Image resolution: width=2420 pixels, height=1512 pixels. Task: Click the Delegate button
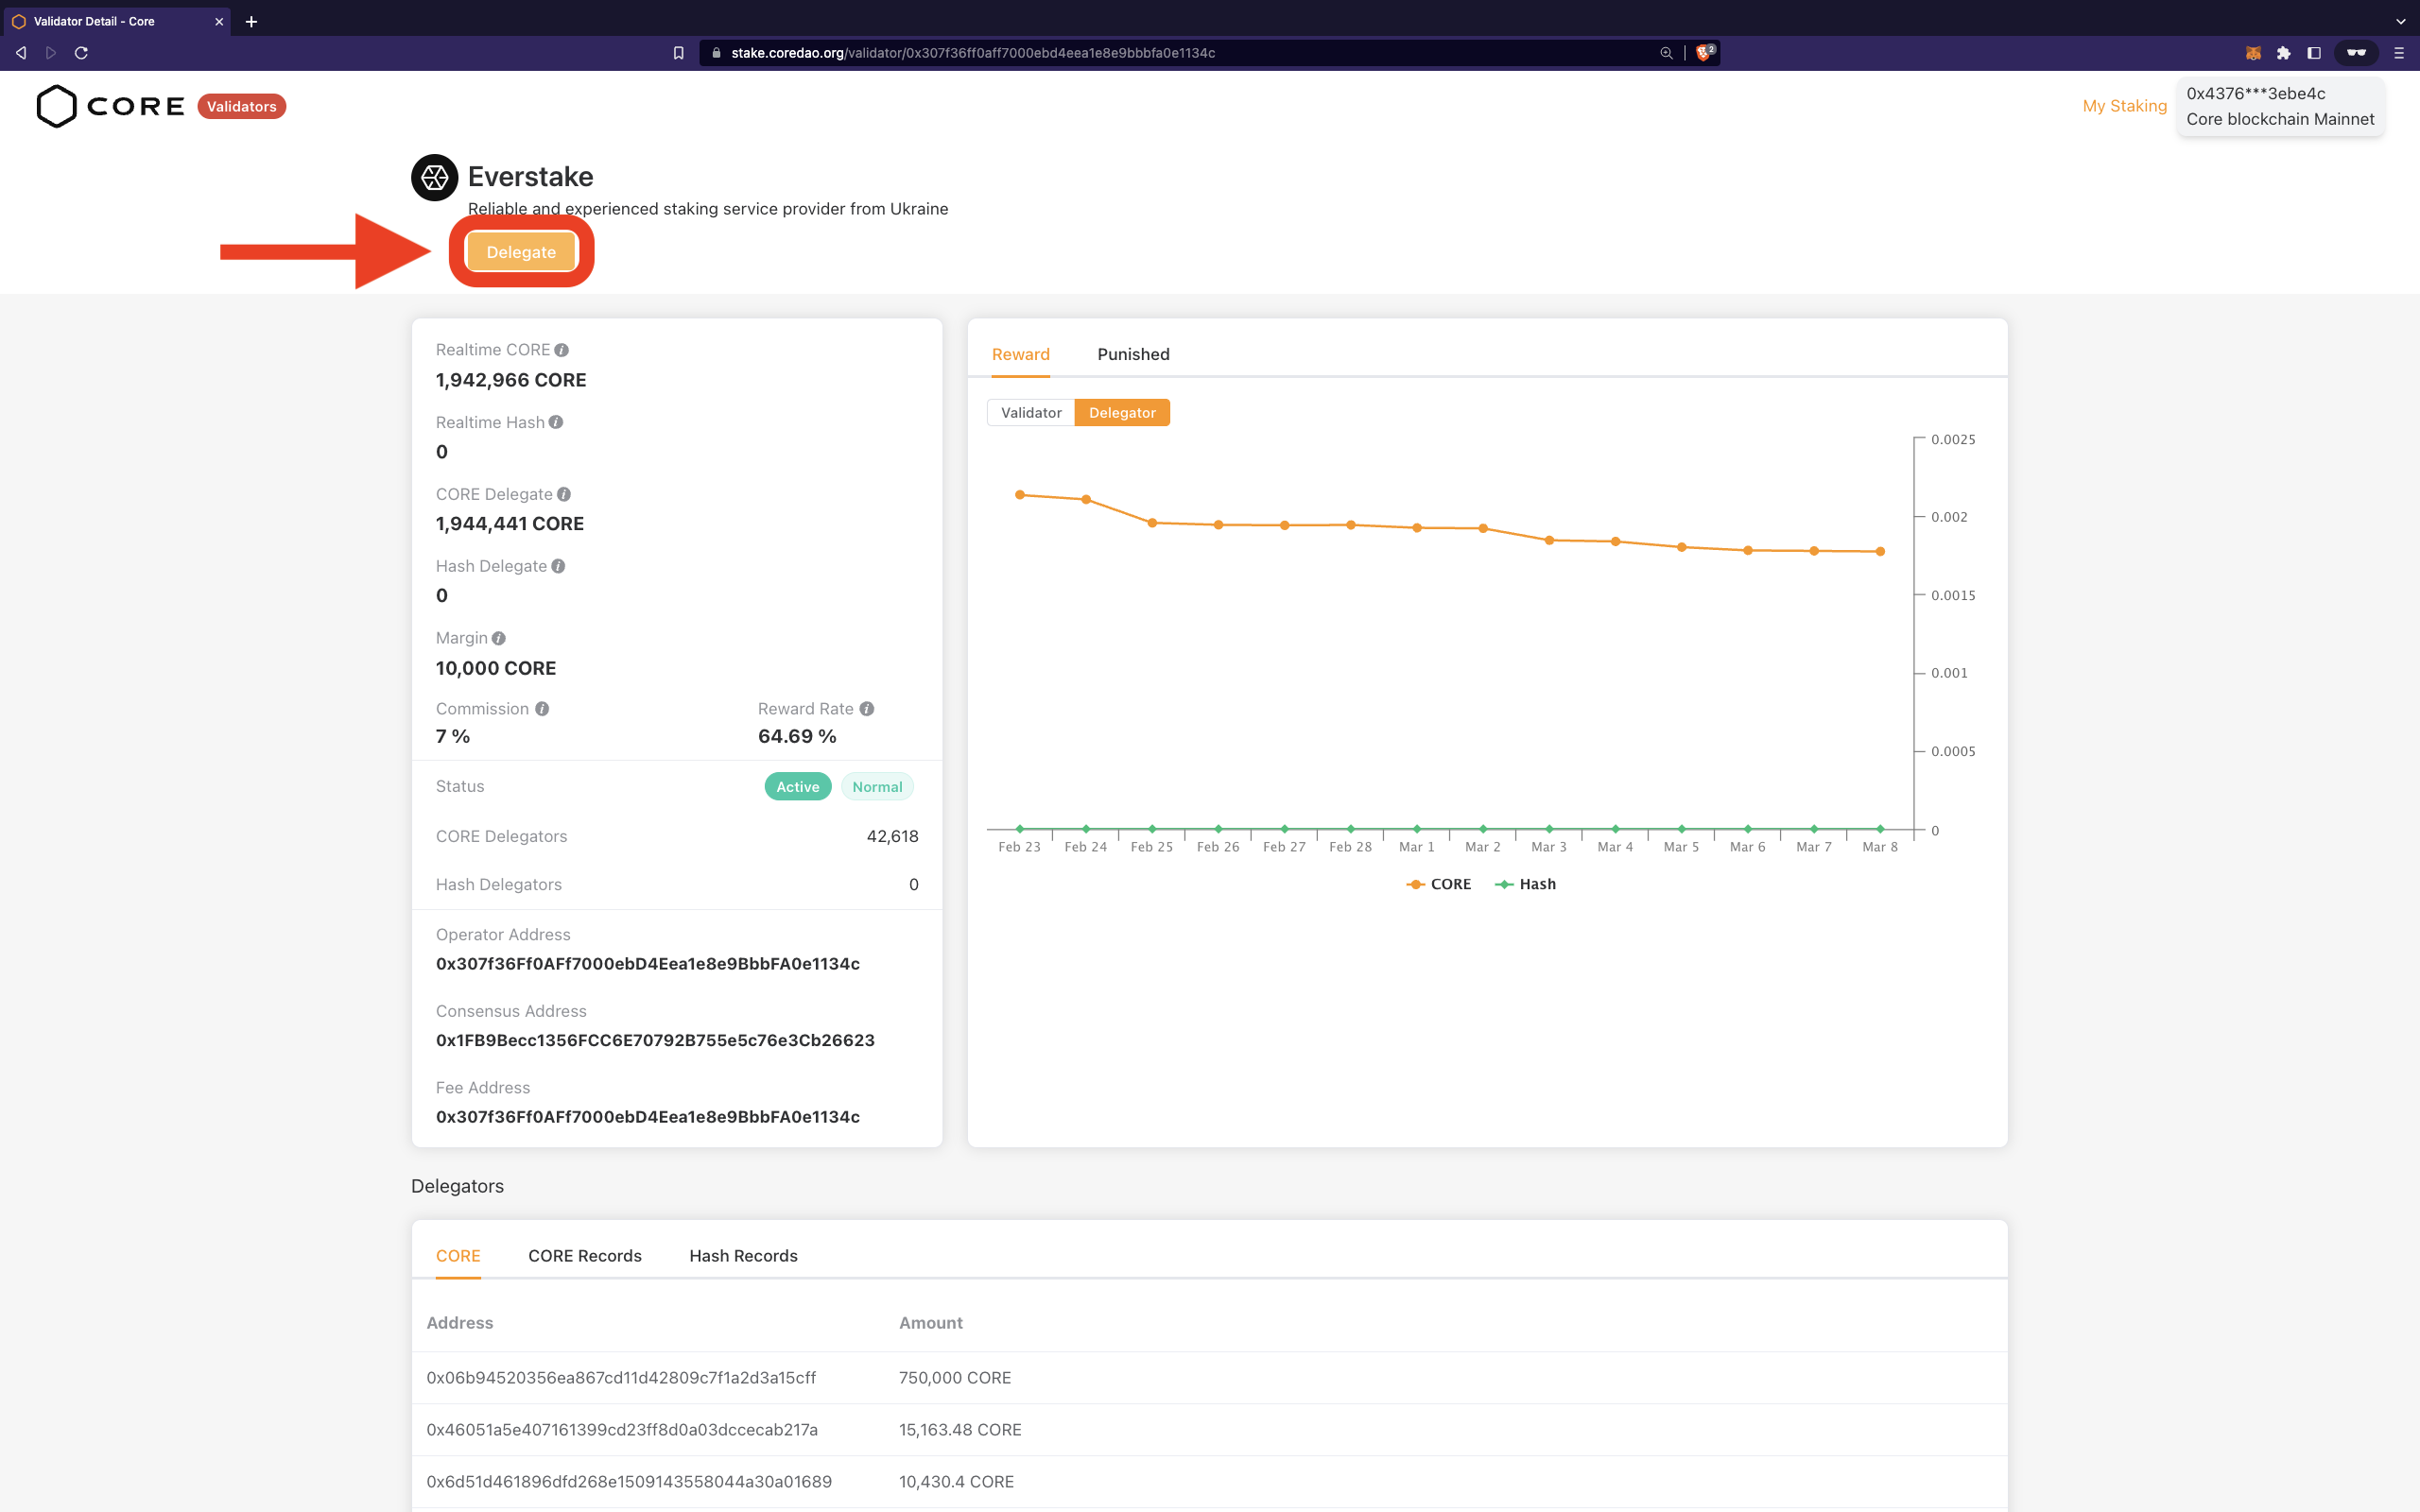(x=521, y=251)
